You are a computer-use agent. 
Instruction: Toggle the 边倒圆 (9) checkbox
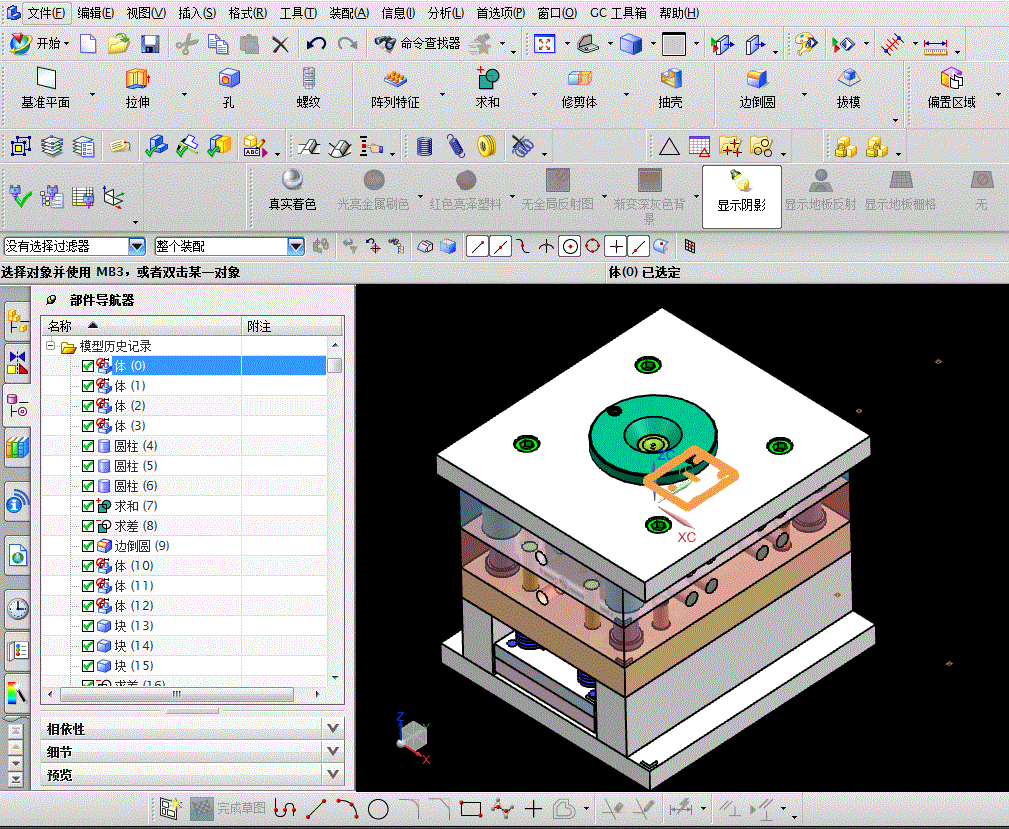[x=88, y=546]
